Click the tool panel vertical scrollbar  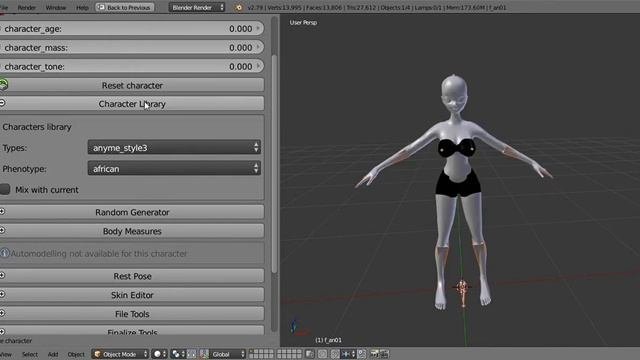point(274,163)
